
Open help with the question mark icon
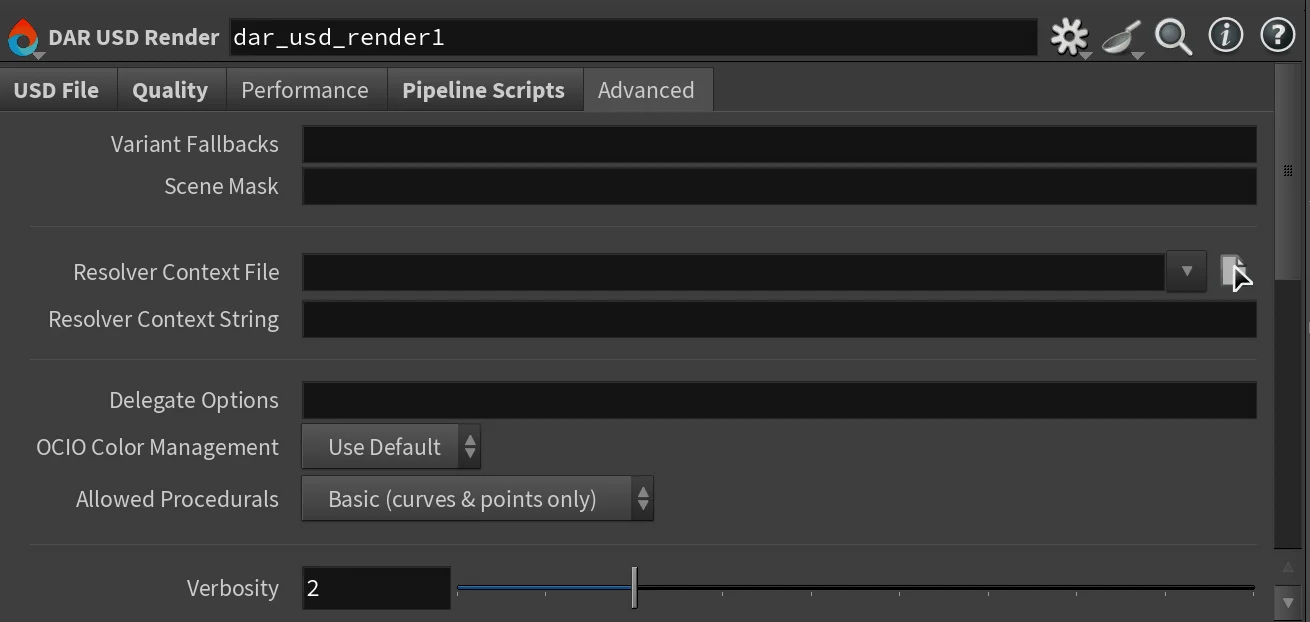(x=1277, y=36)
